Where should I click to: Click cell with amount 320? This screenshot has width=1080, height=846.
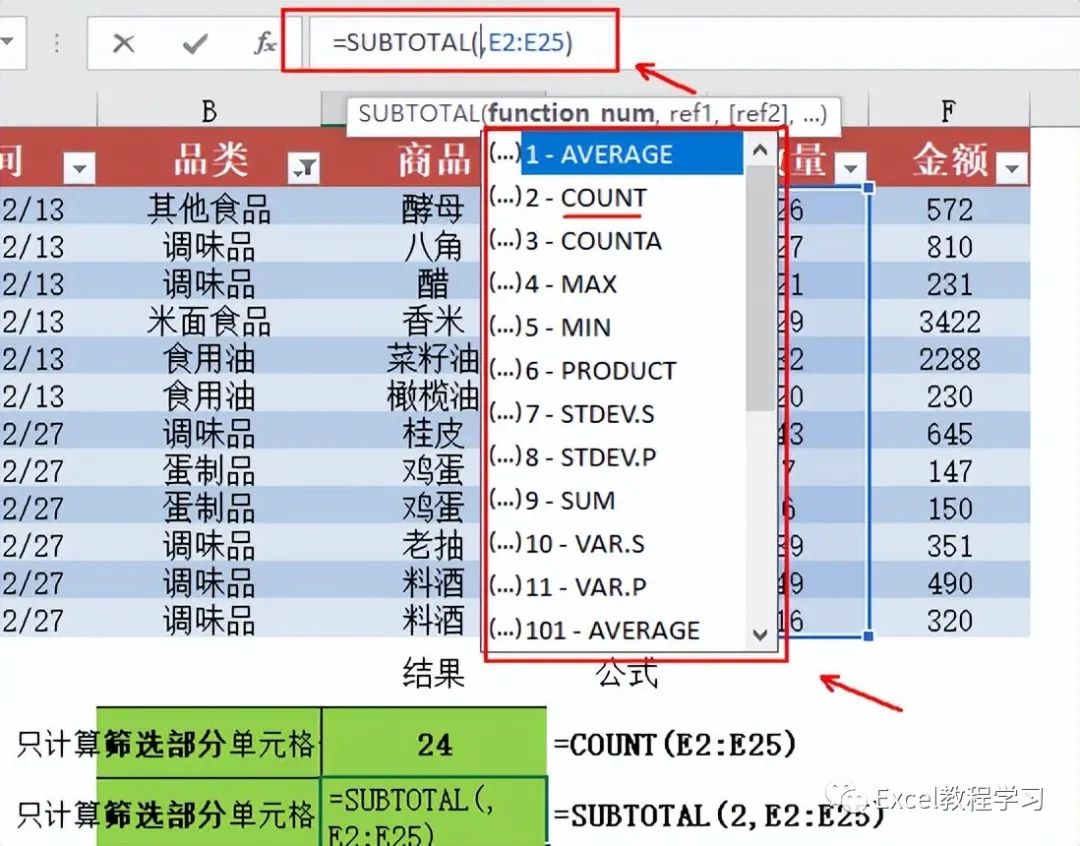click(x=950, y=619)
